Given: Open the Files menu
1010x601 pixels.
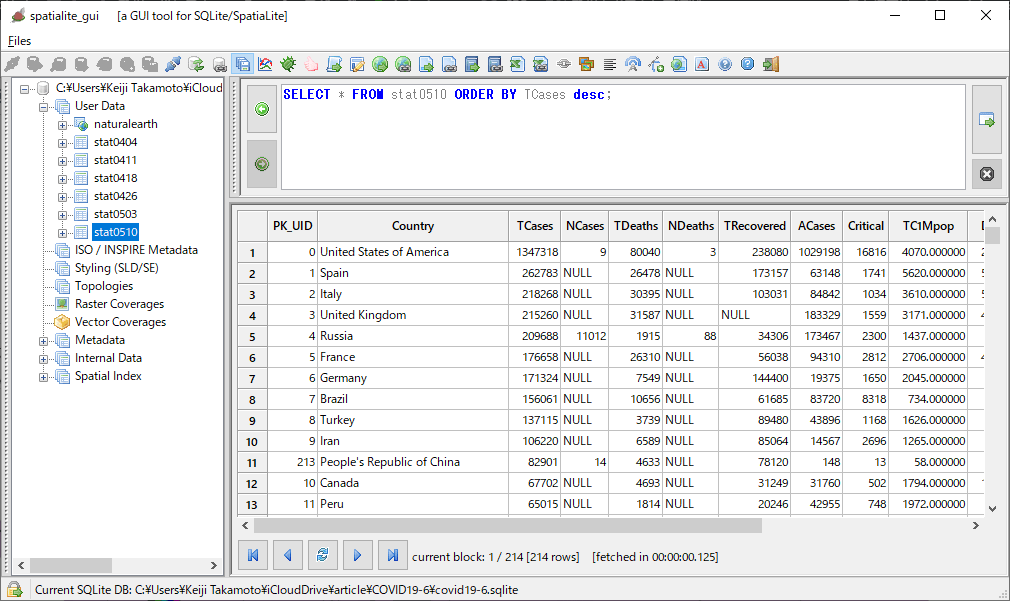Looking at the screenshot, I should click(x=19, y=41).
